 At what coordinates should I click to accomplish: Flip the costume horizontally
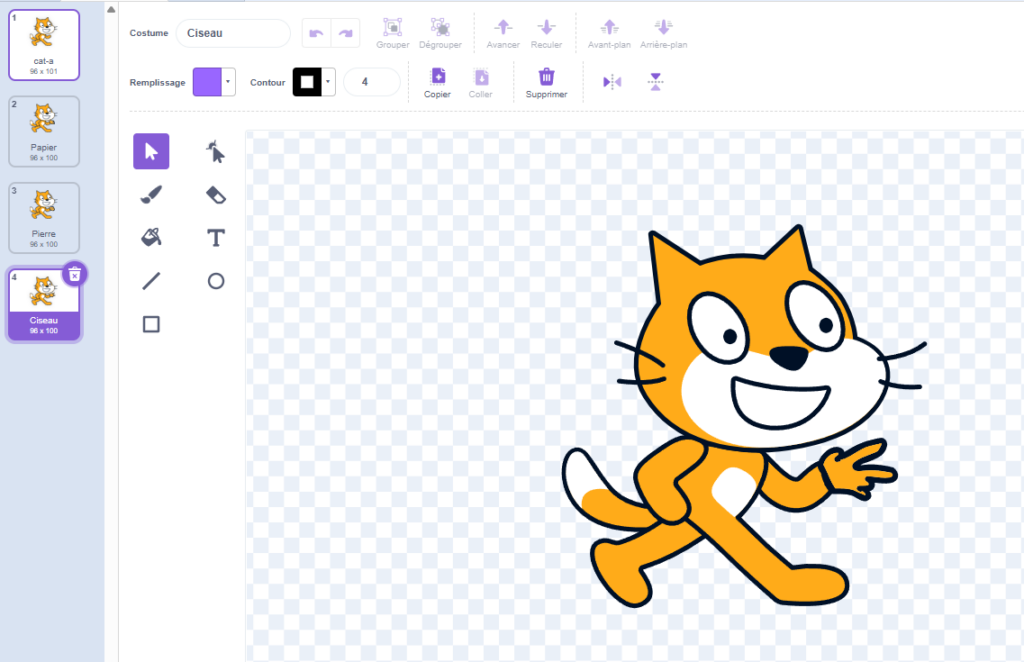coord(612,82)
